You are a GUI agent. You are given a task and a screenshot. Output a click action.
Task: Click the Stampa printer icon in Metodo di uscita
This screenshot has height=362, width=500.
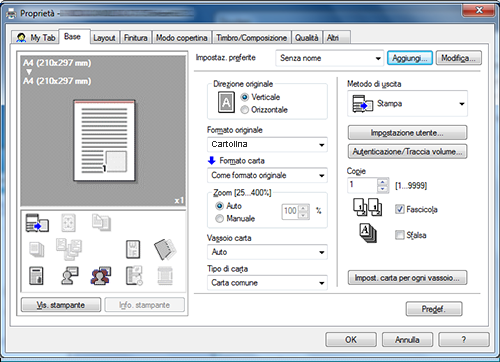click(363, 104)
